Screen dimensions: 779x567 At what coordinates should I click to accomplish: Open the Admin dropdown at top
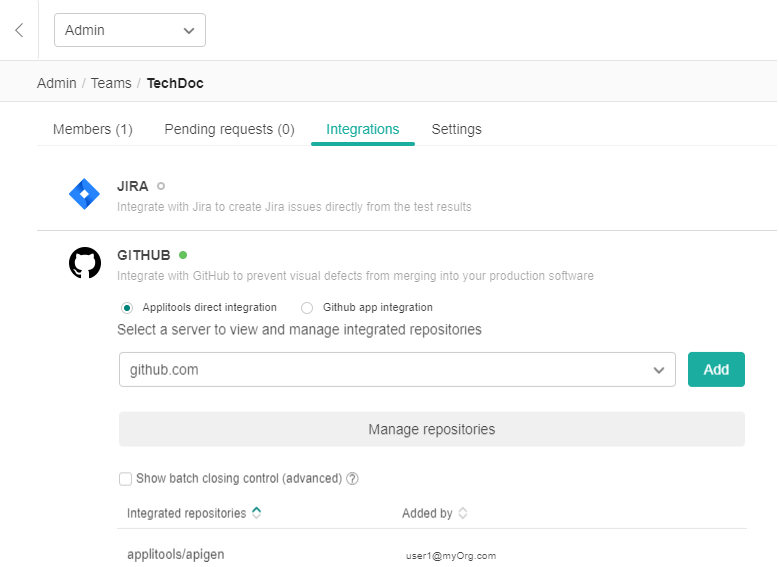[x=129, y=30]
